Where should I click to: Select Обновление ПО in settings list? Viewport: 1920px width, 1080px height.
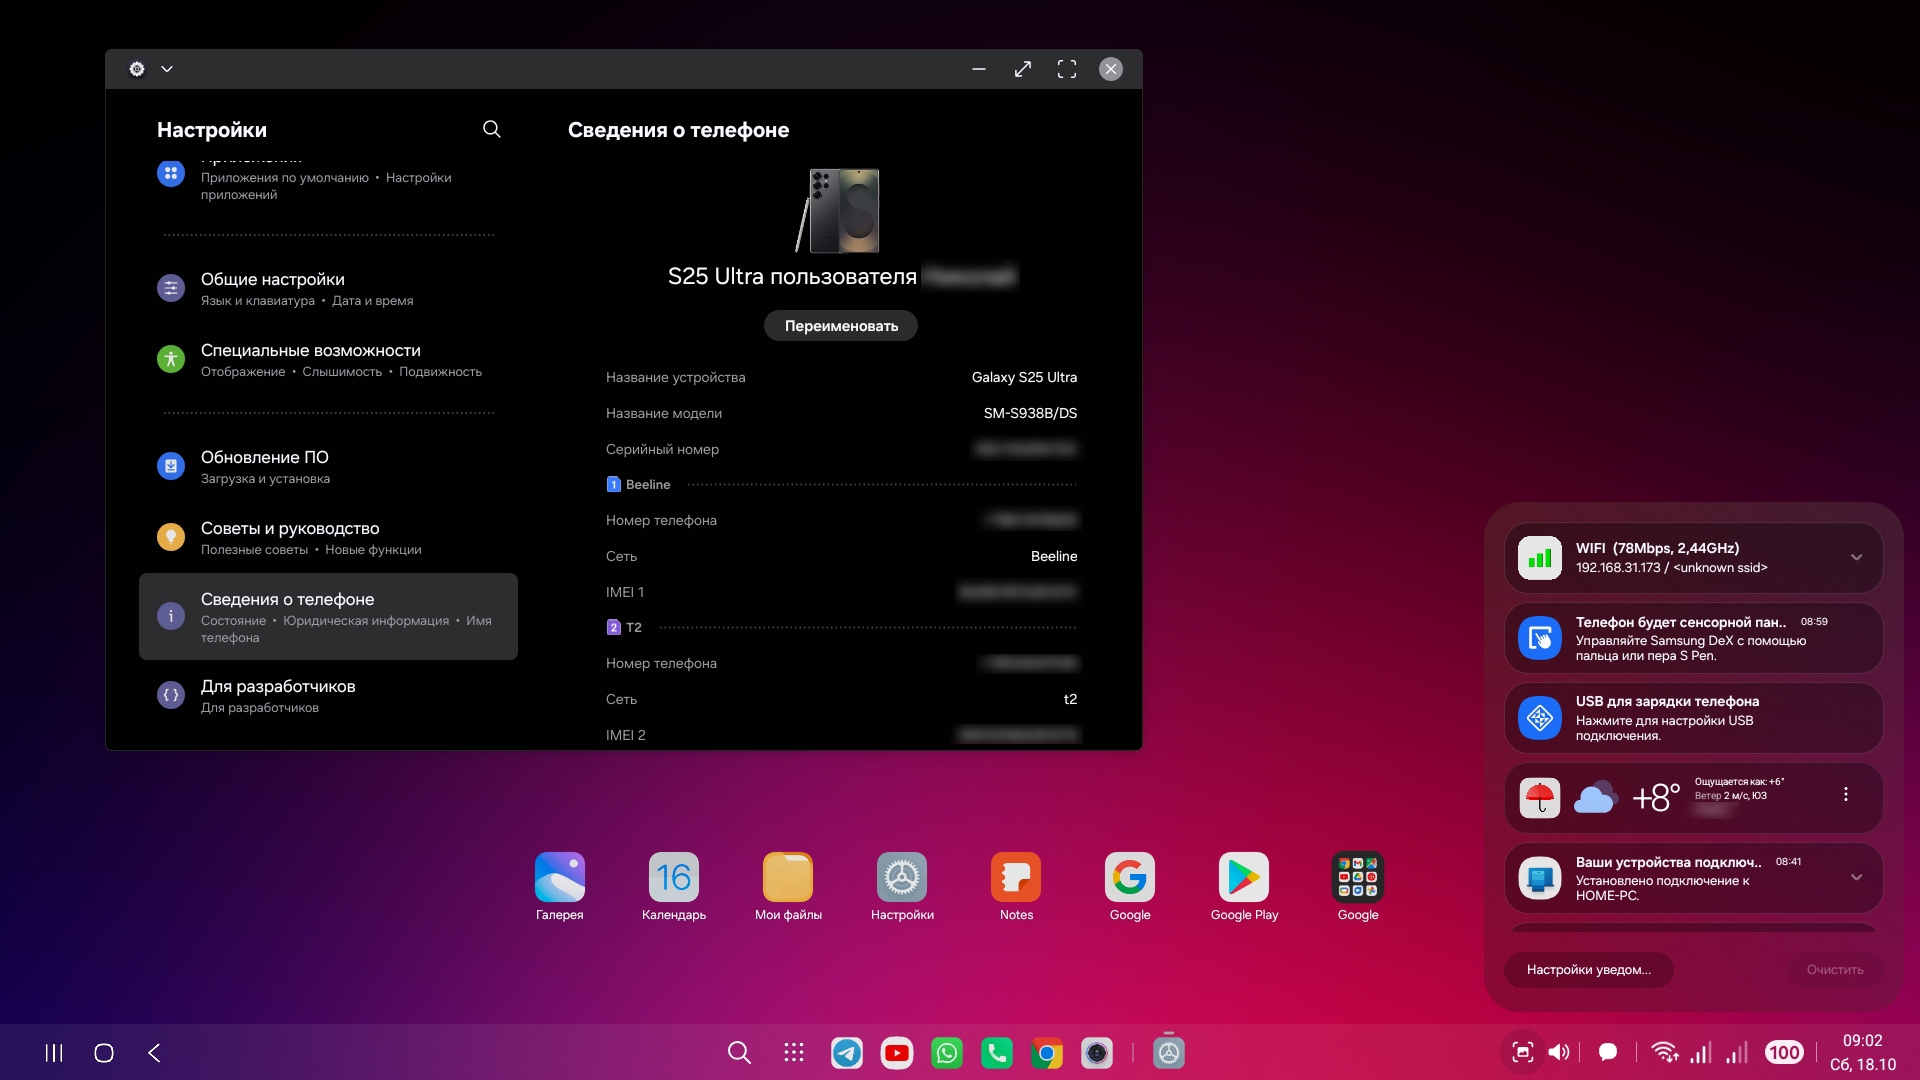pos(265,466)
